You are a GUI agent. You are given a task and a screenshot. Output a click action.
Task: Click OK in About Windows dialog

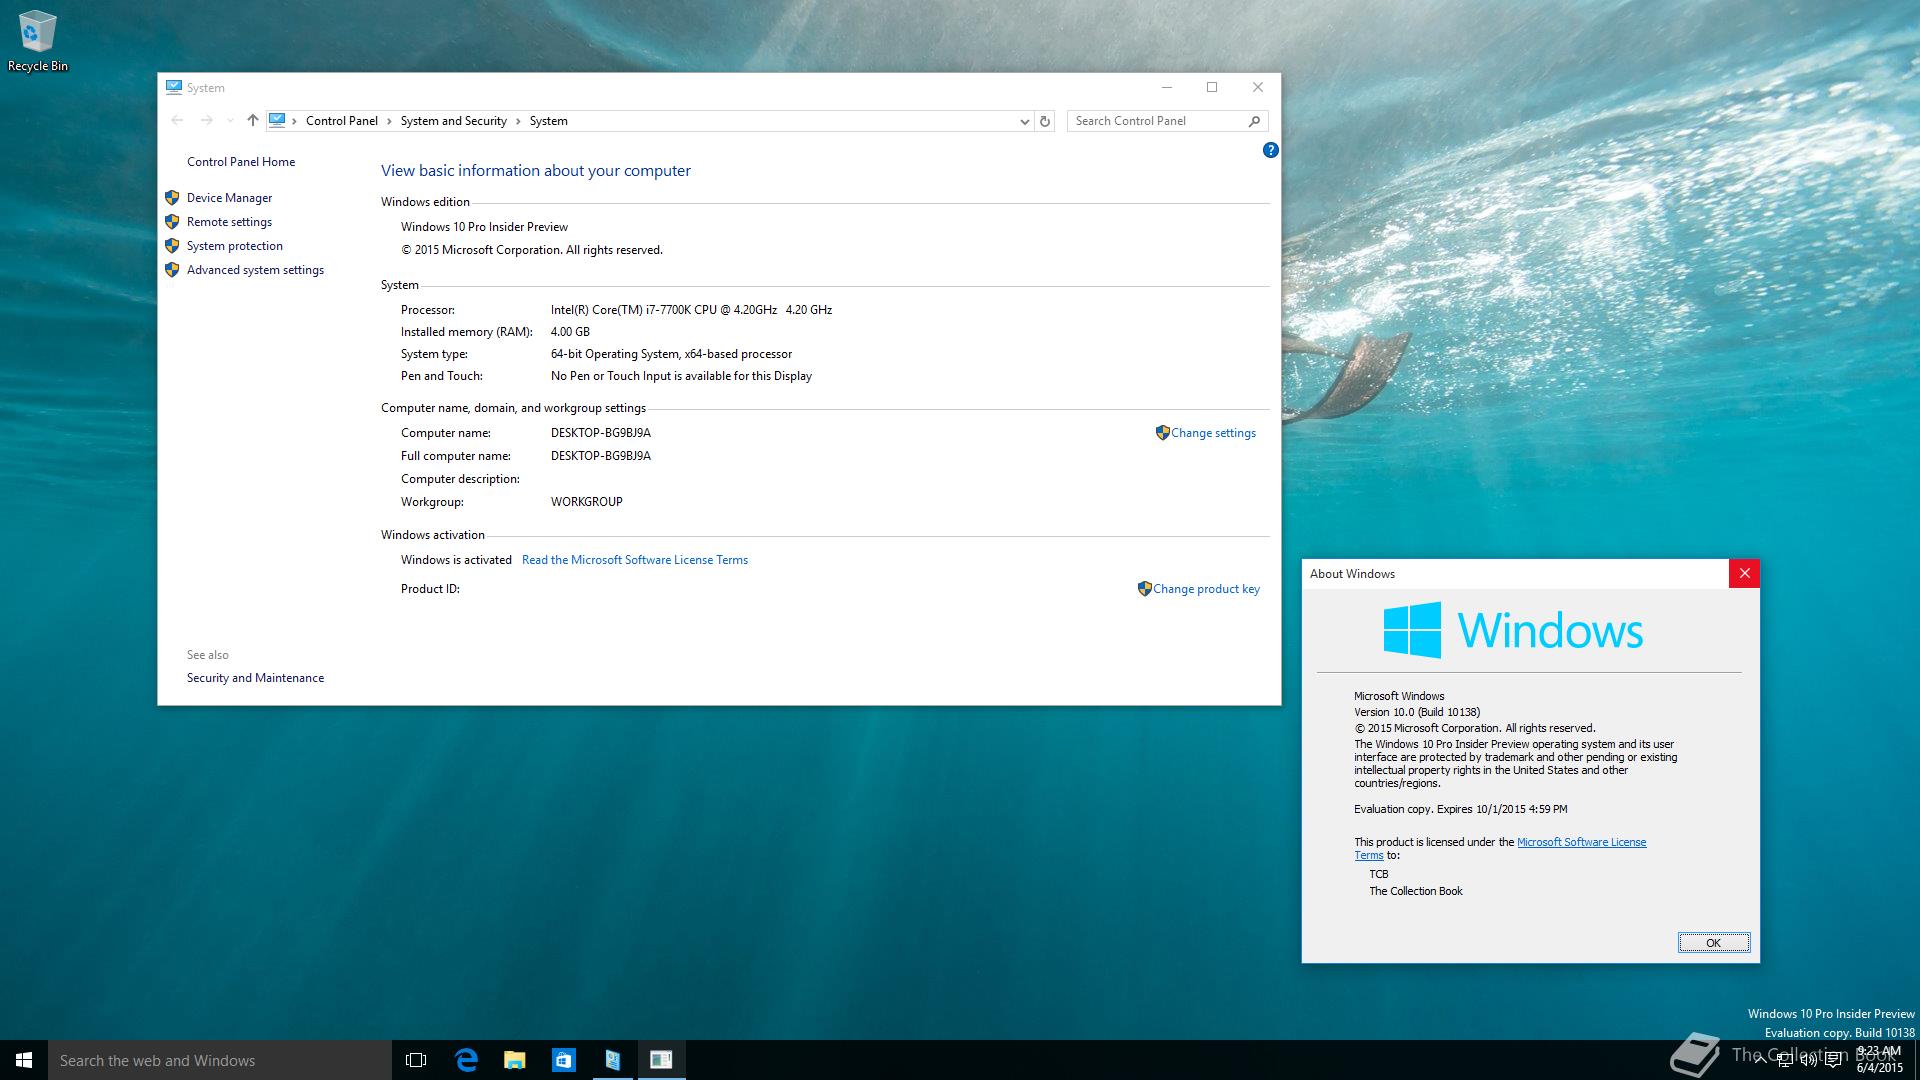coord(1713,943)
